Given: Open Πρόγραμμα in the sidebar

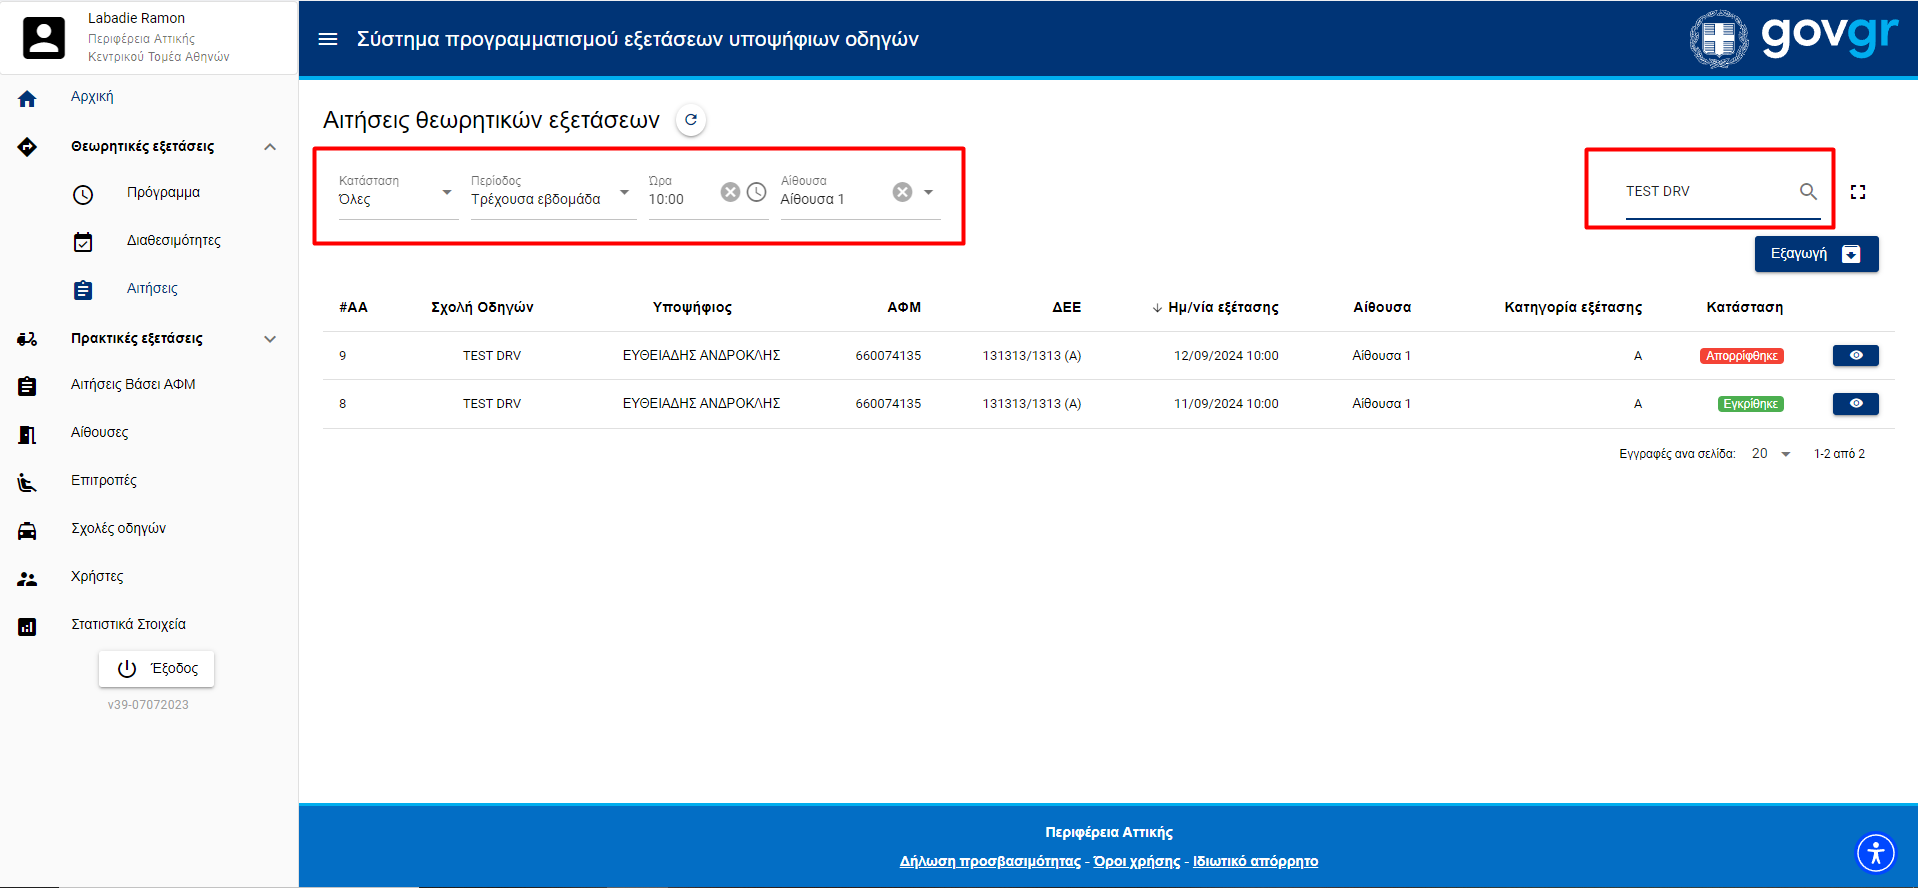Looking at the screenshot, I should (163, 193).
